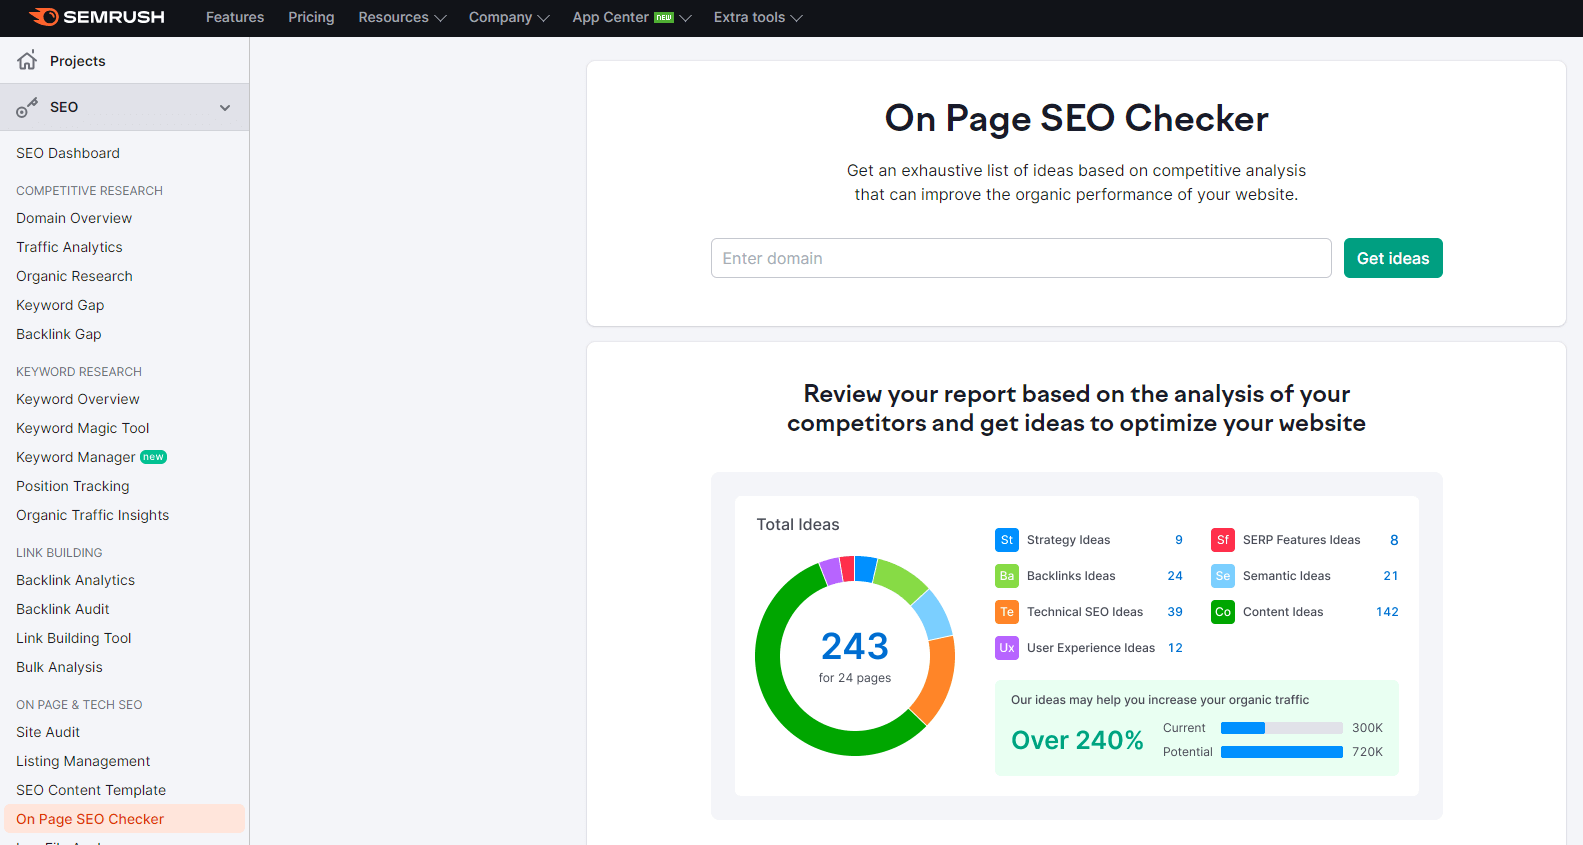The image size is (1583, 845).
Task: Click the Ba Backlinks Ideas badge
Action: (1007, 576)
